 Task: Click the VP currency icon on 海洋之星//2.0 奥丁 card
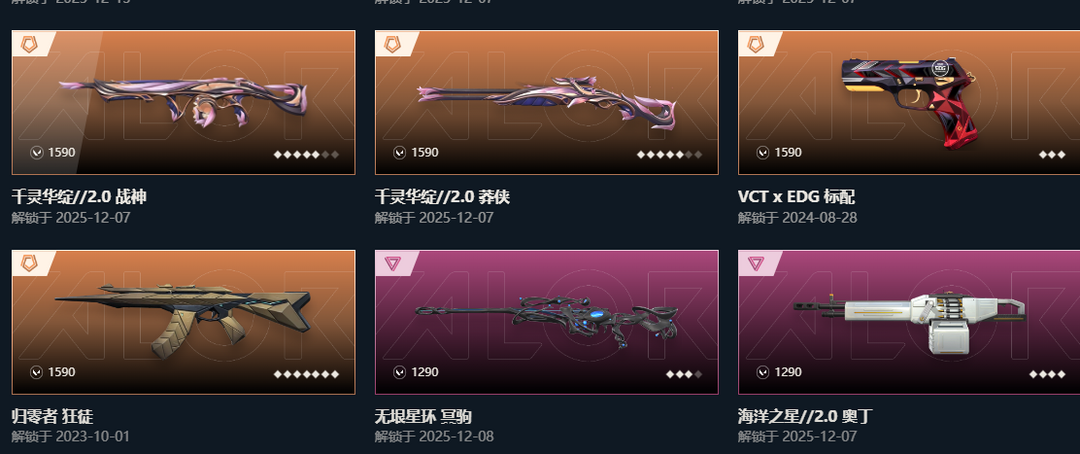click(762, 372)
